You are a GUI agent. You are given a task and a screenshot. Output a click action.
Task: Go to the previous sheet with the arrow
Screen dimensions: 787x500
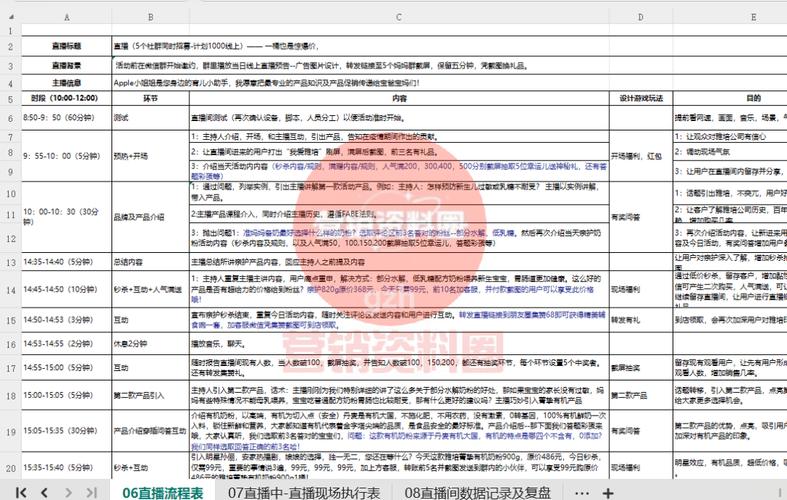pos(44,492)
